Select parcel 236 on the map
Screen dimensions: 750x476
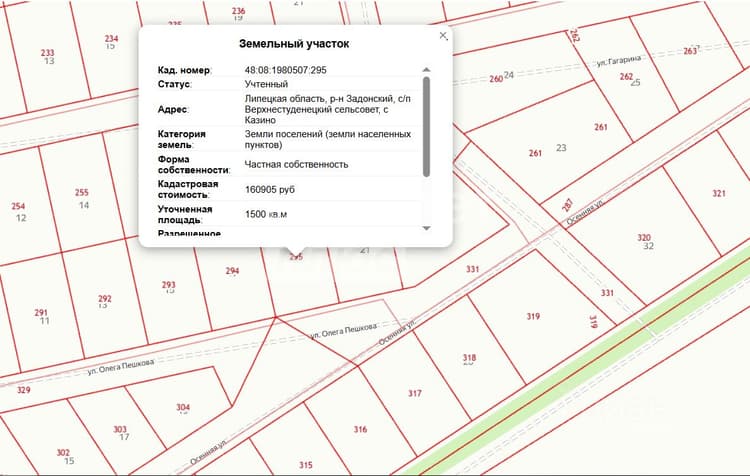tap(238, 11)
